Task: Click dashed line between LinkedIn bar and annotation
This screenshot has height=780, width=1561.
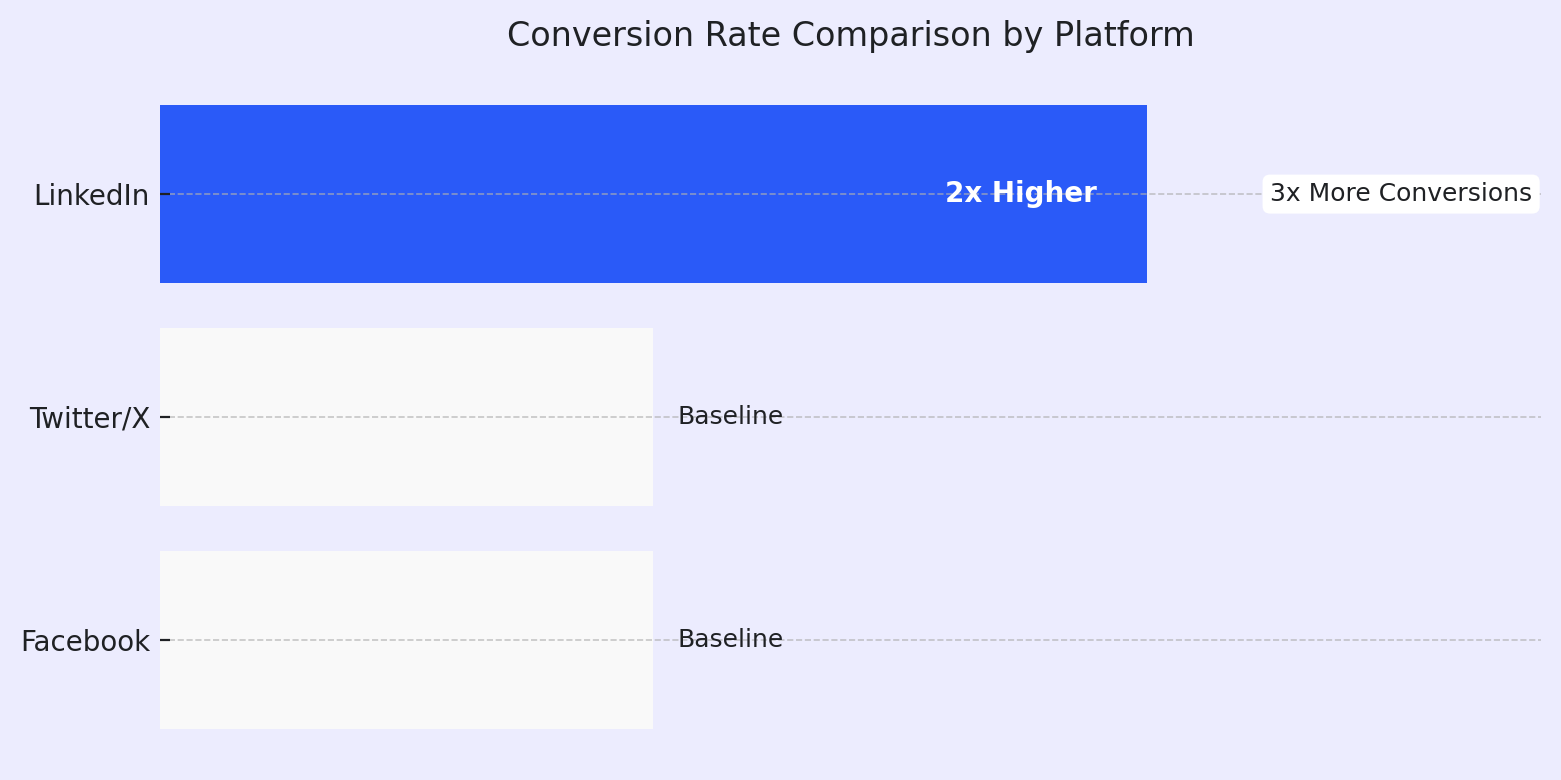Action: pyautogui.click(x=1205, y=194)
